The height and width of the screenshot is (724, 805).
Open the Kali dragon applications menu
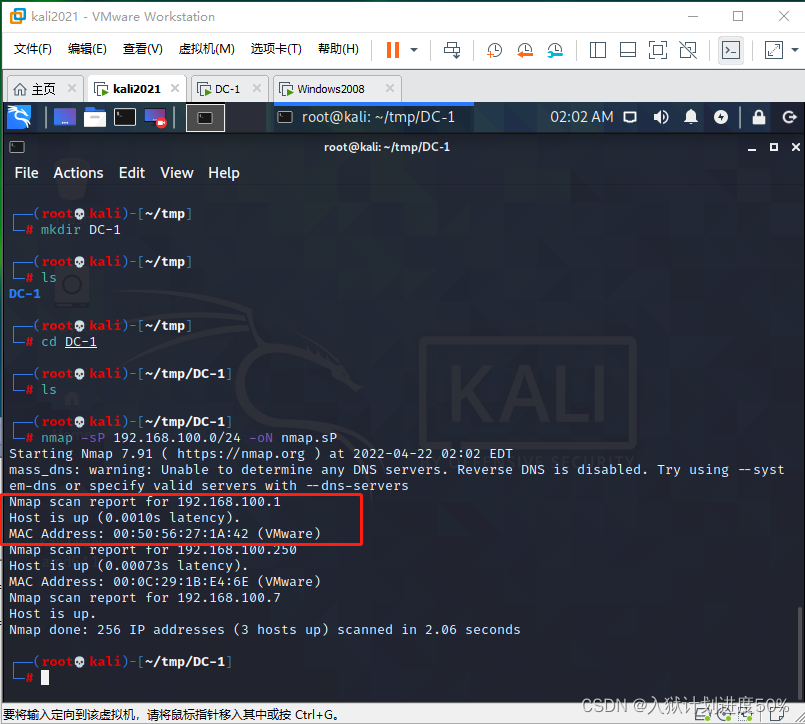19,117
